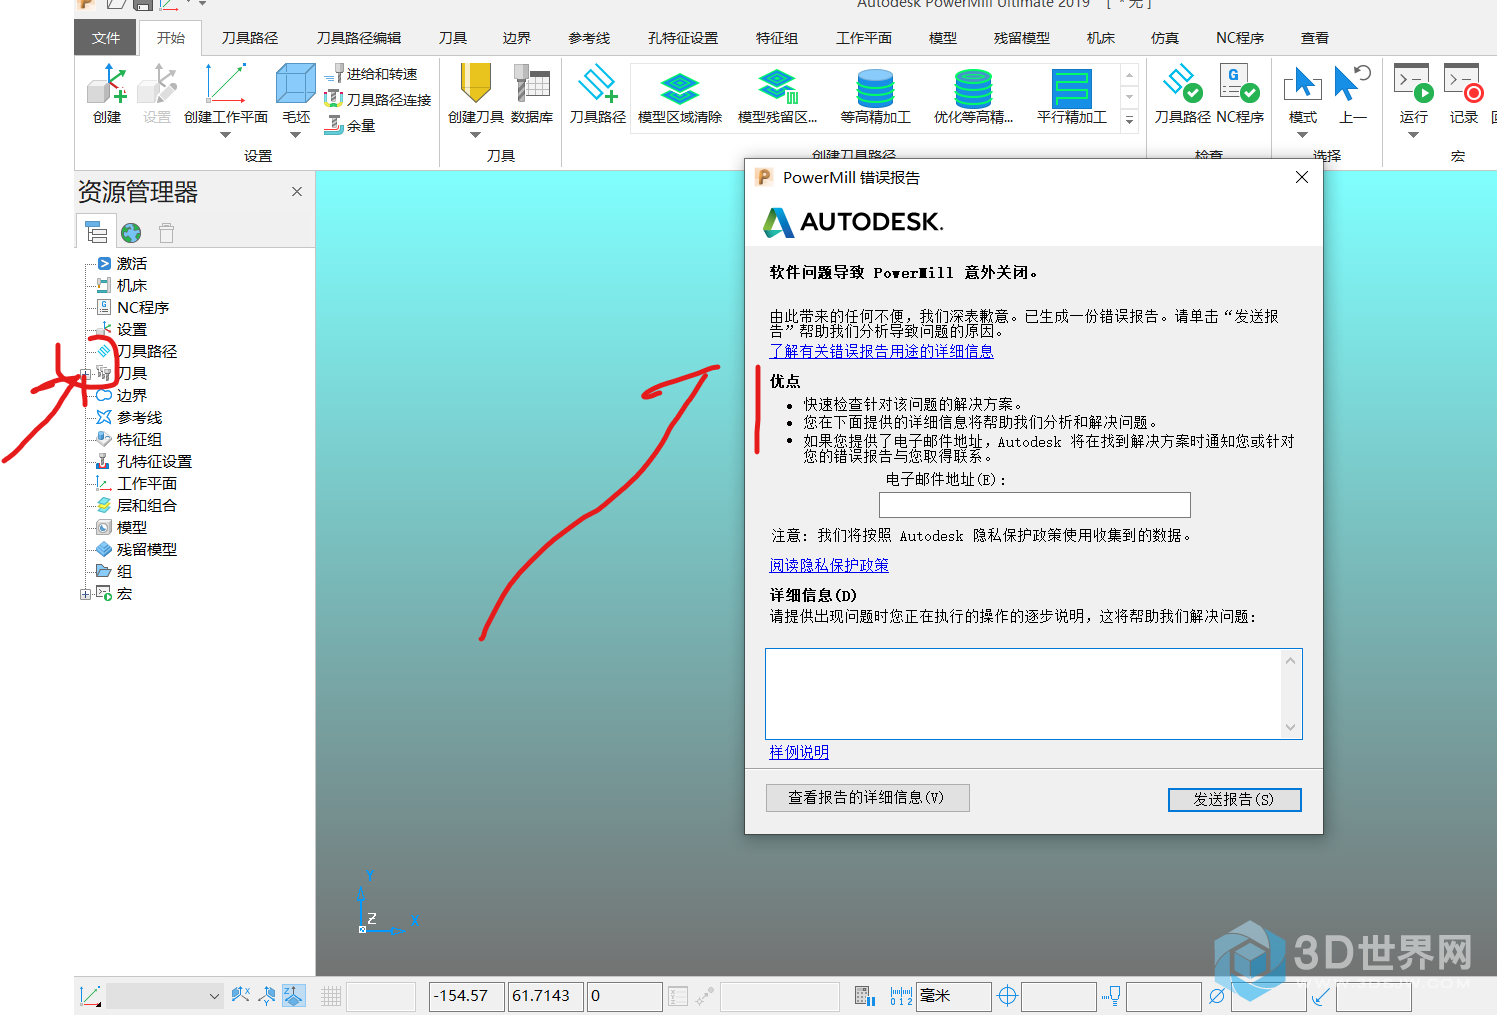Expand the strategy gallery more arrow

[1130, 120]
